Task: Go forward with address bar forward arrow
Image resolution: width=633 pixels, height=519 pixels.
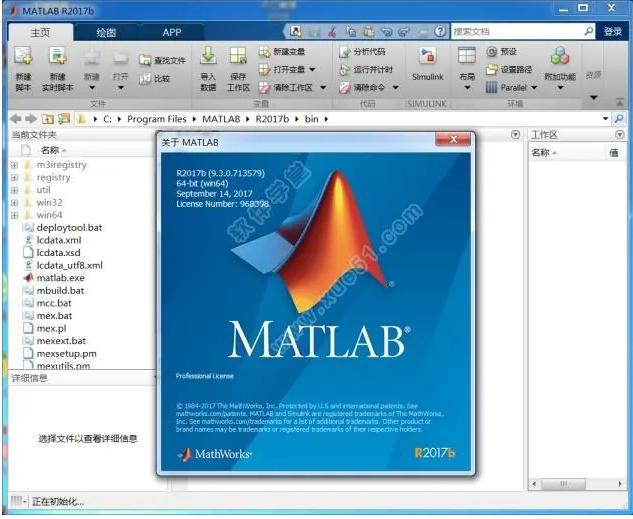Action: [x=31, y=119]
